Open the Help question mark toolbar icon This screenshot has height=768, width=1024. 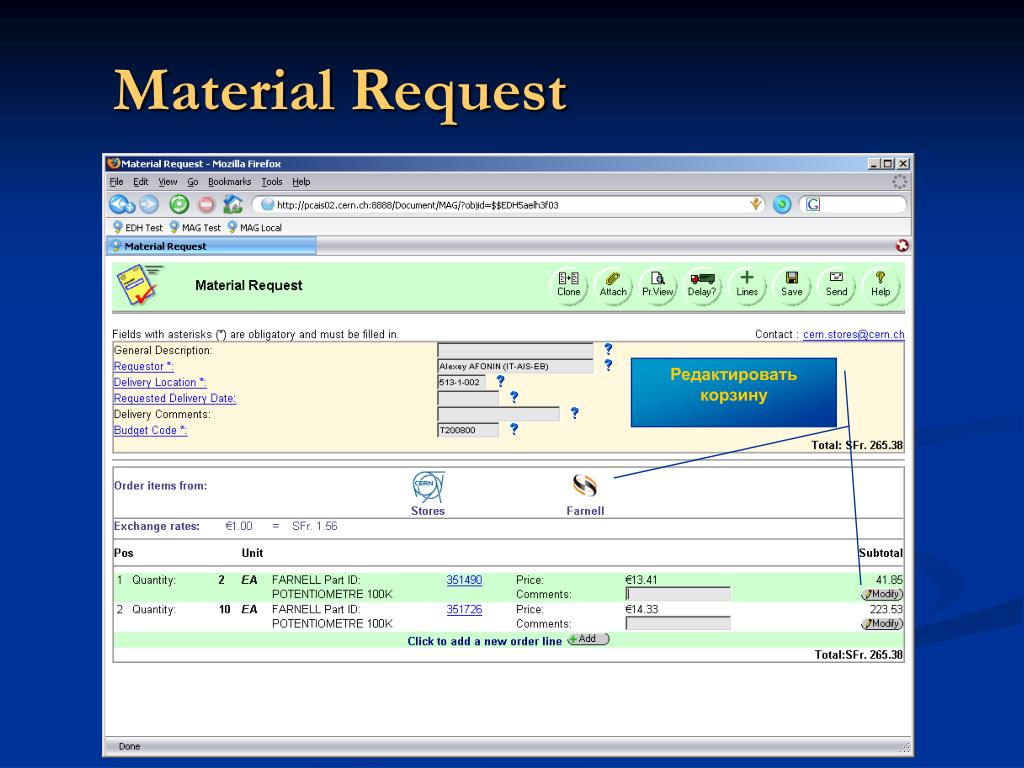coord(880,285)
